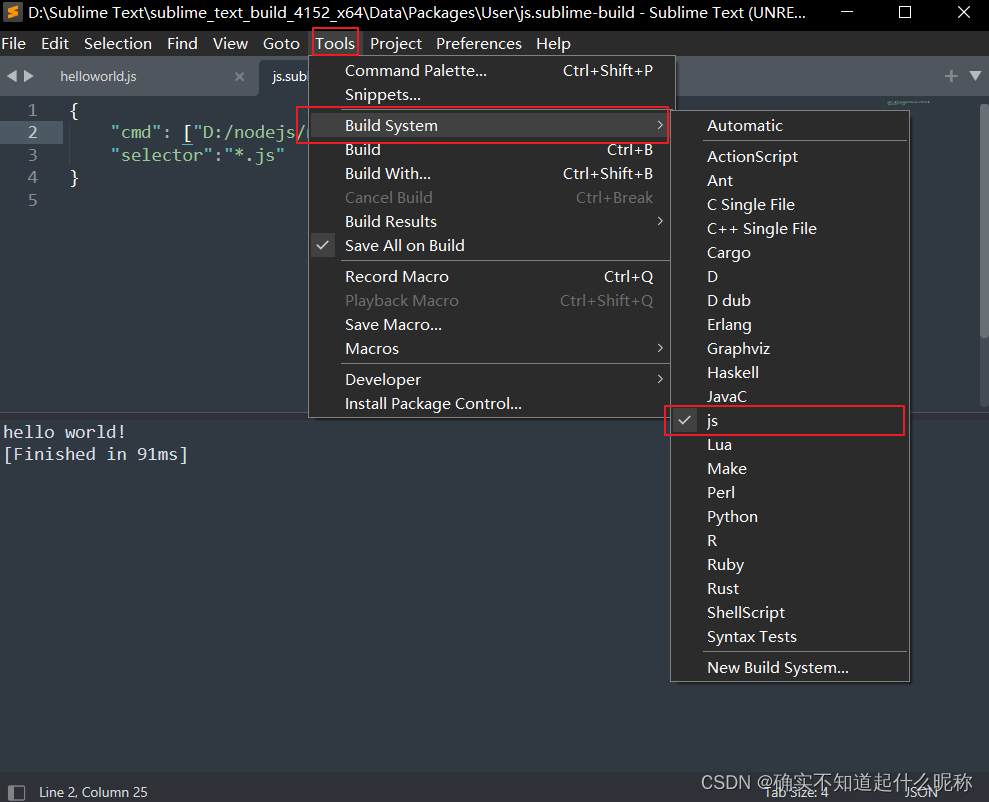Select Perl build system
Viewport: 989px width, 802px height.
(790, 492)
